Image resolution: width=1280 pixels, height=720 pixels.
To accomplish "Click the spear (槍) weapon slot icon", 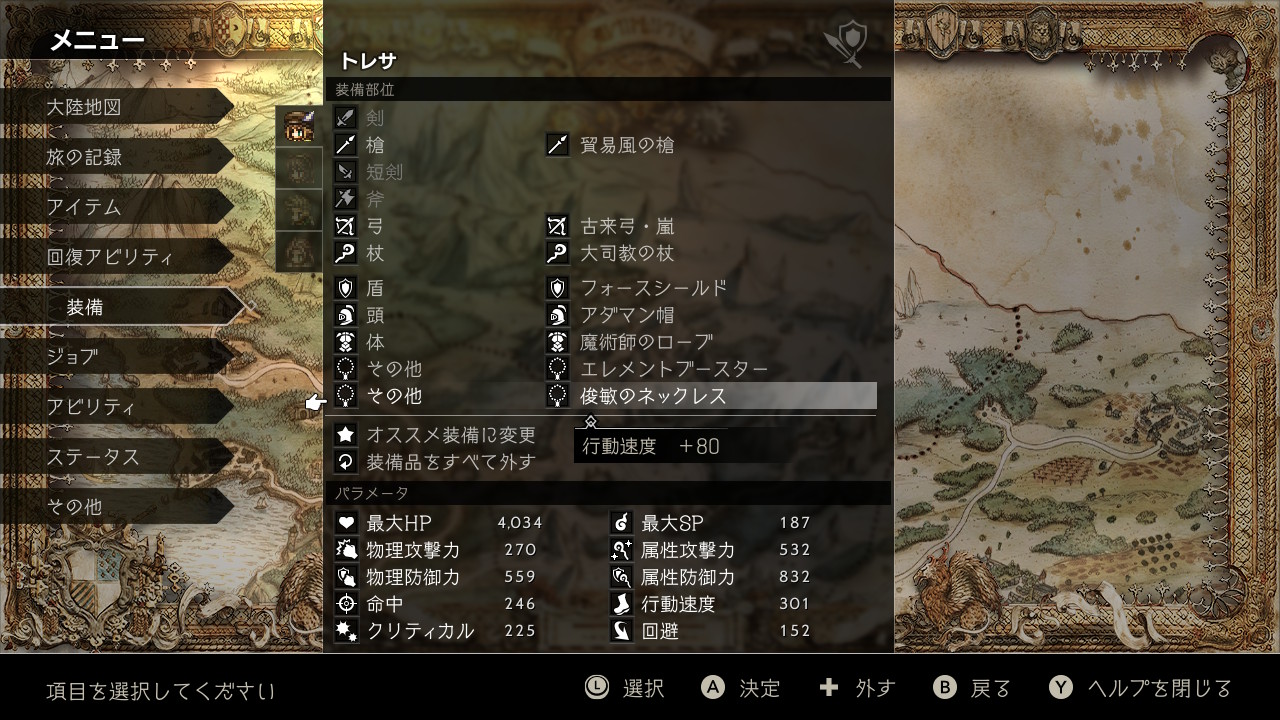I will tap(345, 145).
